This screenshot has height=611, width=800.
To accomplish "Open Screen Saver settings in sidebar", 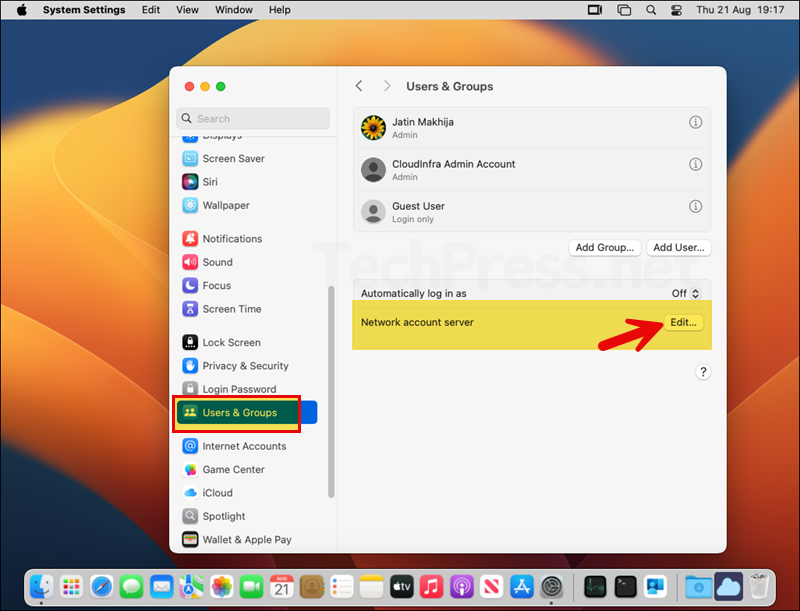I will 223,159.
